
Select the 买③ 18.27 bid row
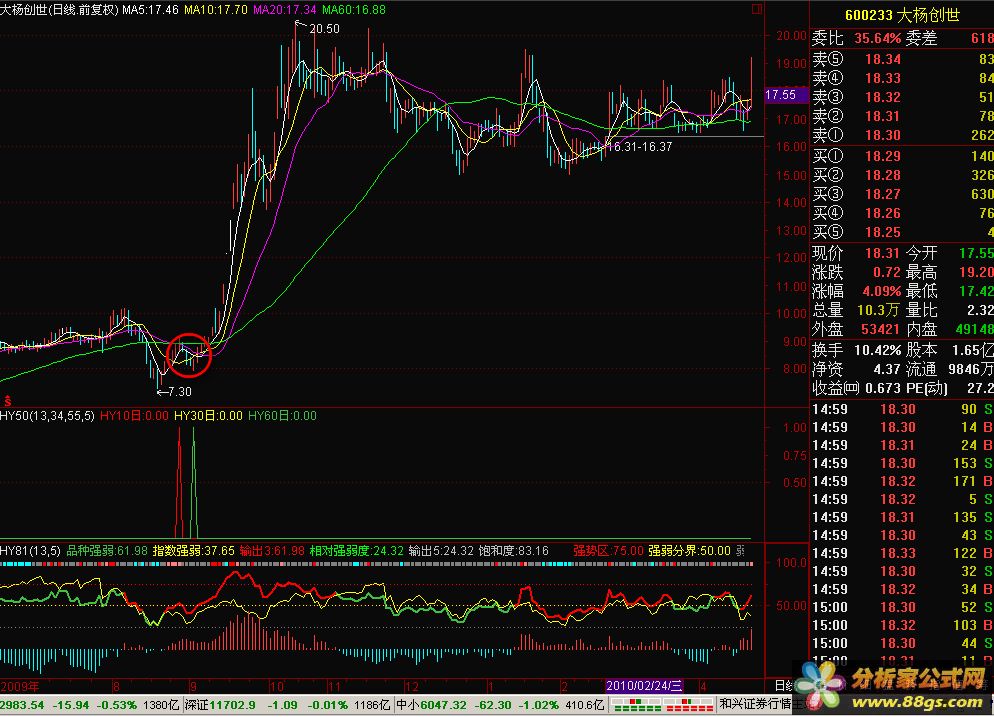point(903,195)
